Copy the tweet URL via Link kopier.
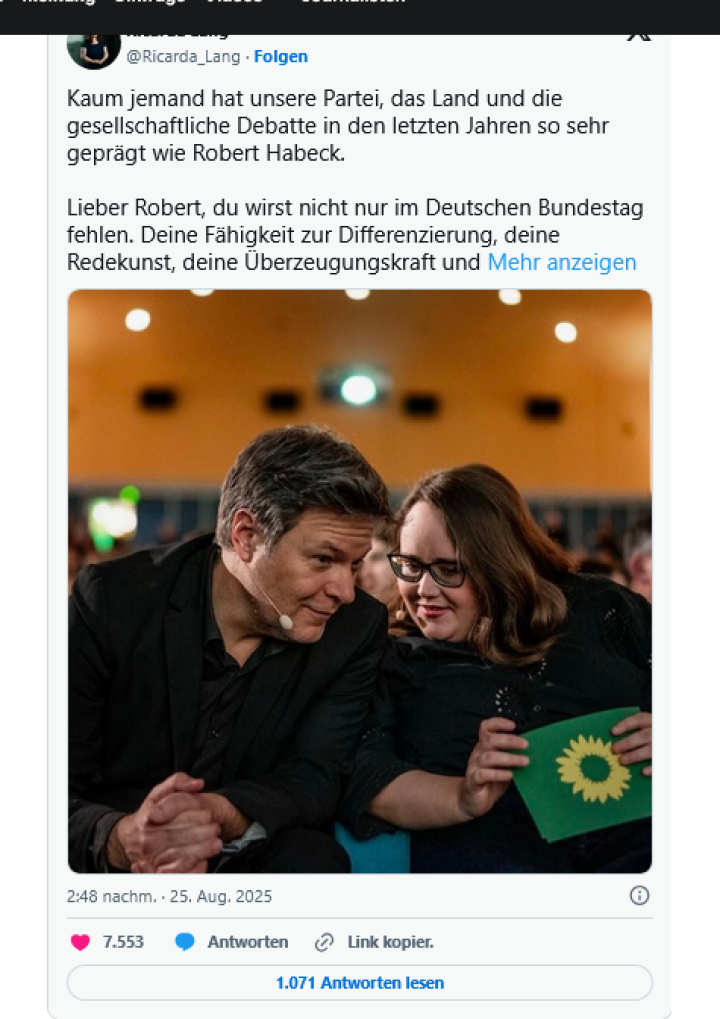The height and width of the screenshot is (1019, 720). pyautogui.click(x=391, y=942)
